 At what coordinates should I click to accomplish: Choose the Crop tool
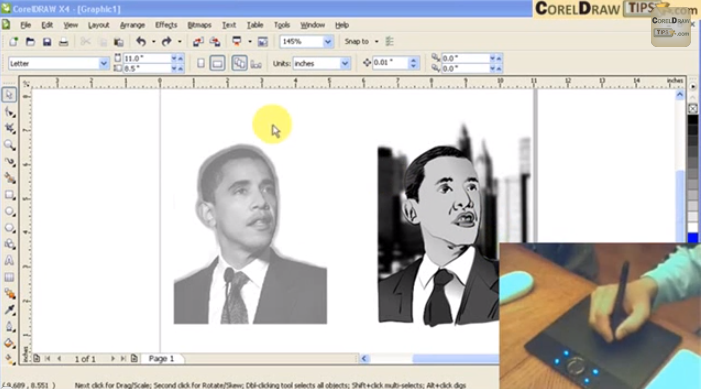[x=9, y=128]
